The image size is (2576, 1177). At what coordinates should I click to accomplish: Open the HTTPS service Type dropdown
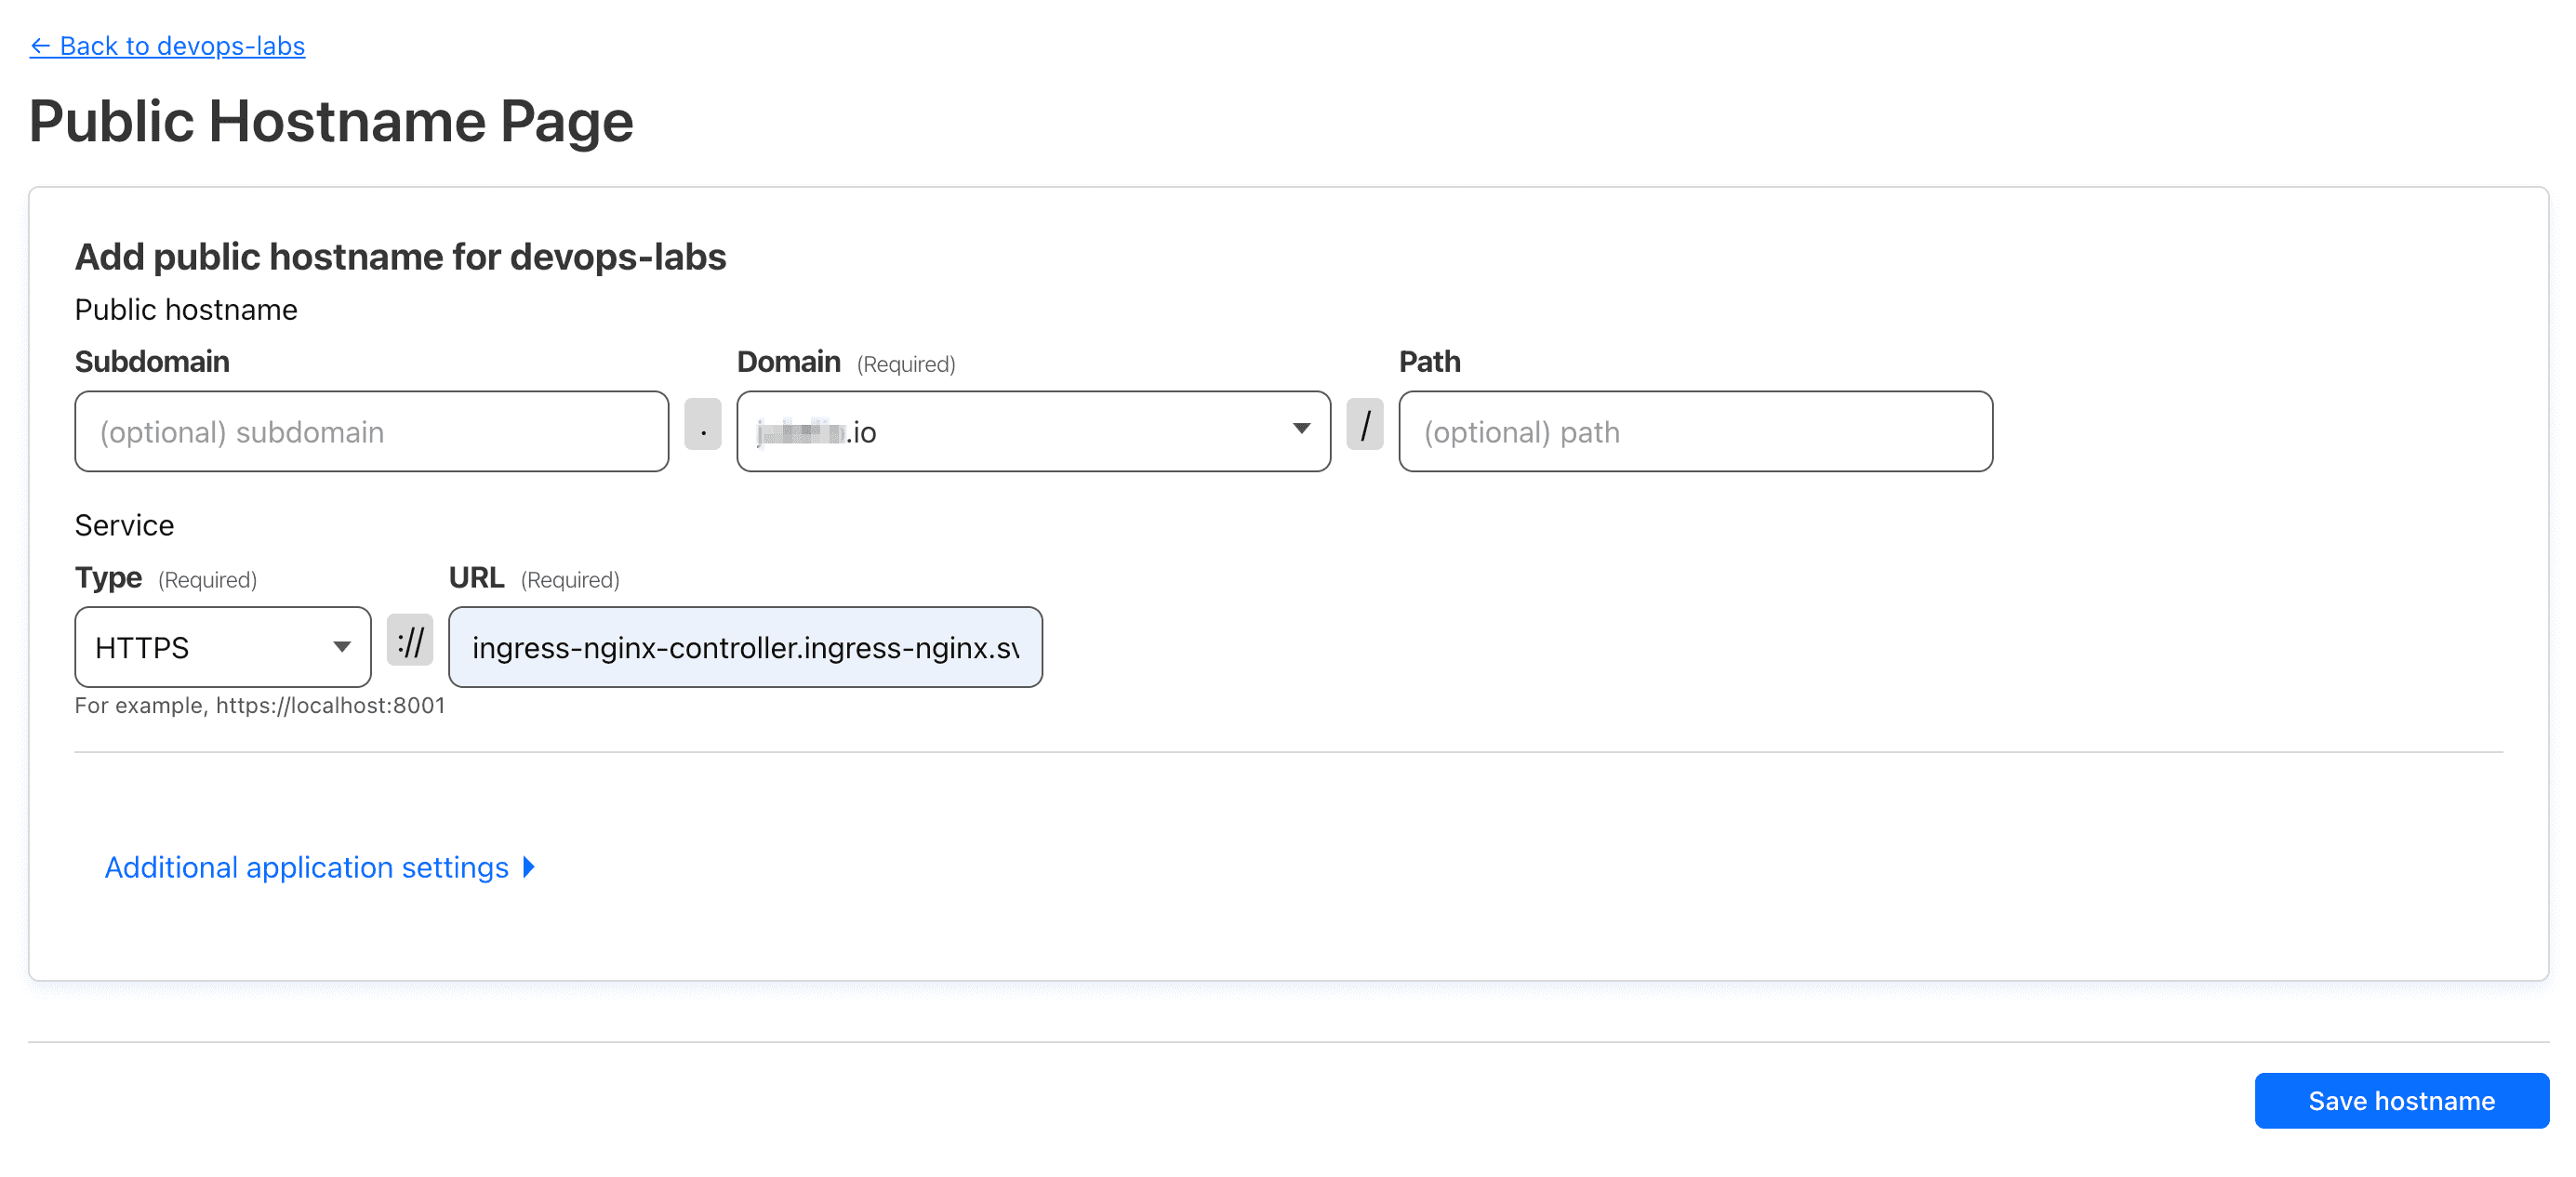(x=222, y=648)
